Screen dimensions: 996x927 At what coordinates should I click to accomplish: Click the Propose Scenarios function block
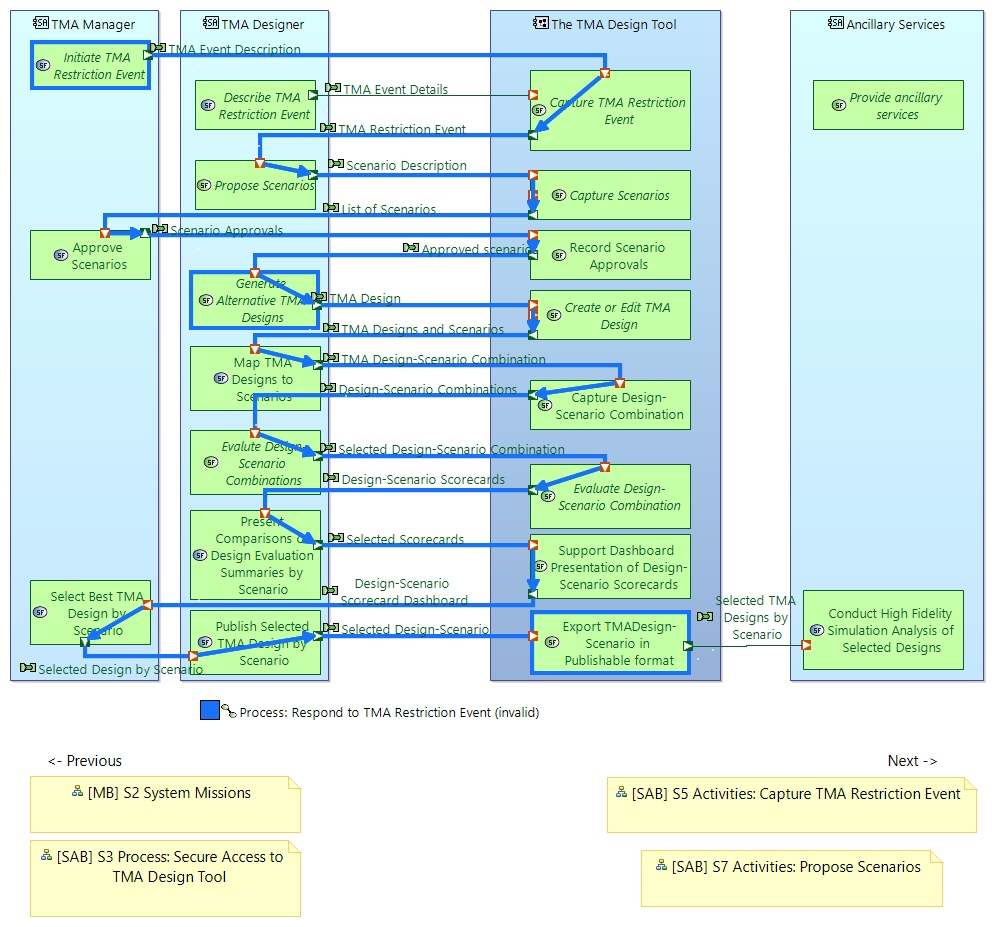tap(255, 186)
